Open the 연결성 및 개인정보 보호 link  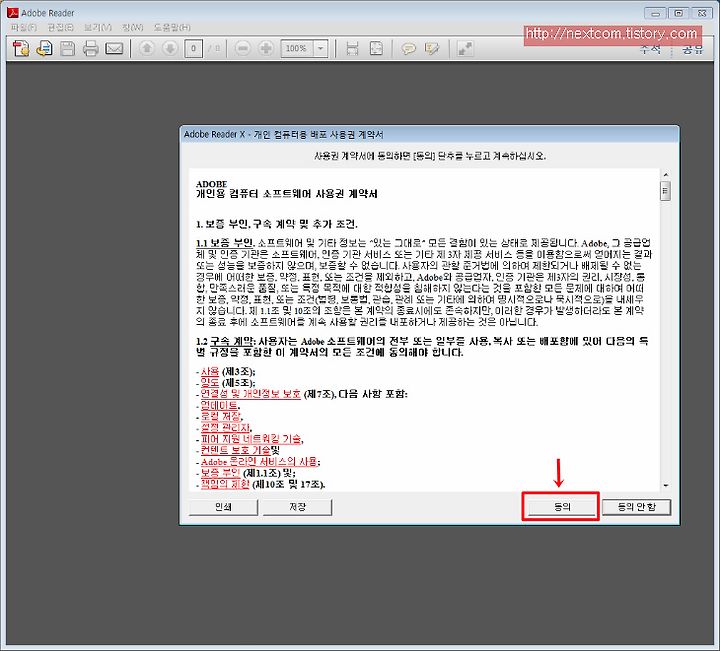(x=251, y=394)
